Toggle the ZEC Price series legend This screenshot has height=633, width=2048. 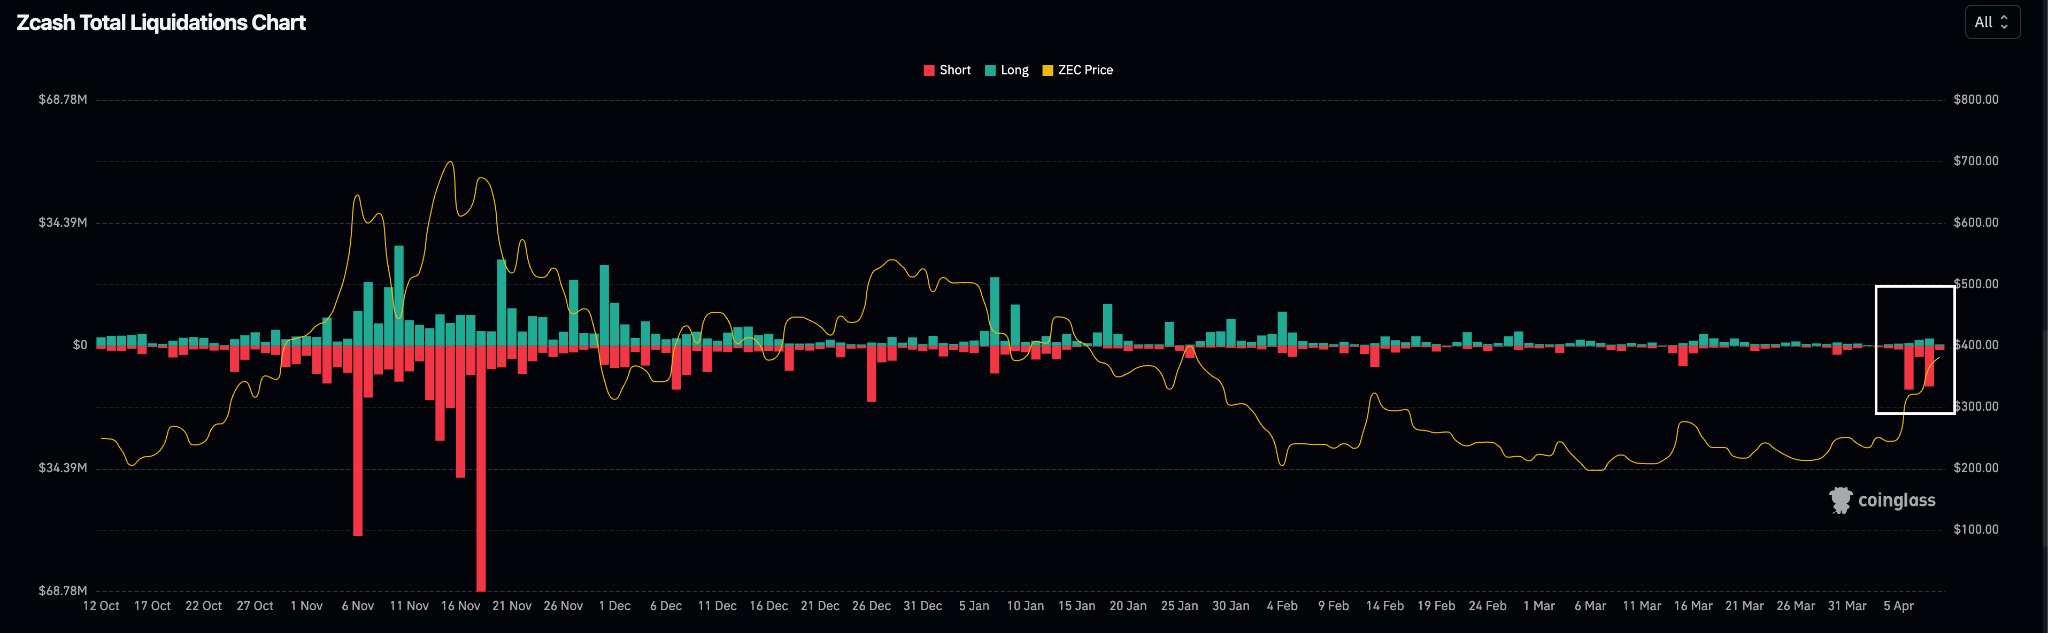1078,70
